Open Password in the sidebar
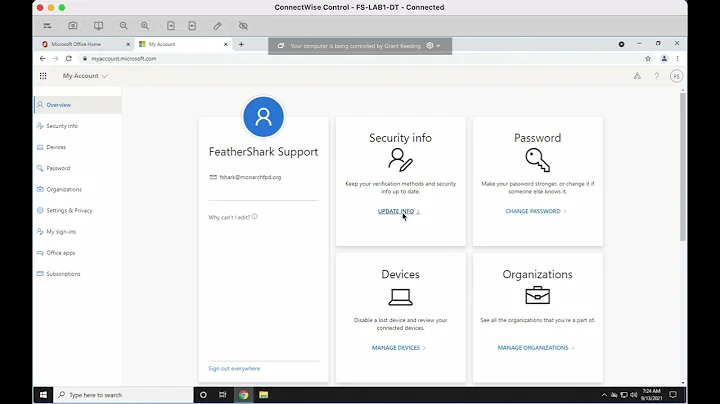Viewport: 720px width, 404px height. coord(78,168)
